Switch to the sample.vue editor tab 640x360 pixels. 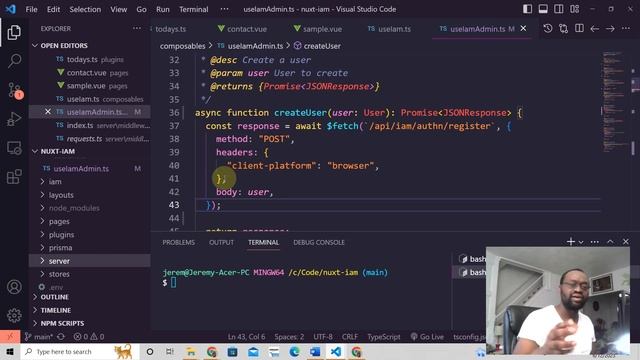pyautogui.click(x=318, y=29)
